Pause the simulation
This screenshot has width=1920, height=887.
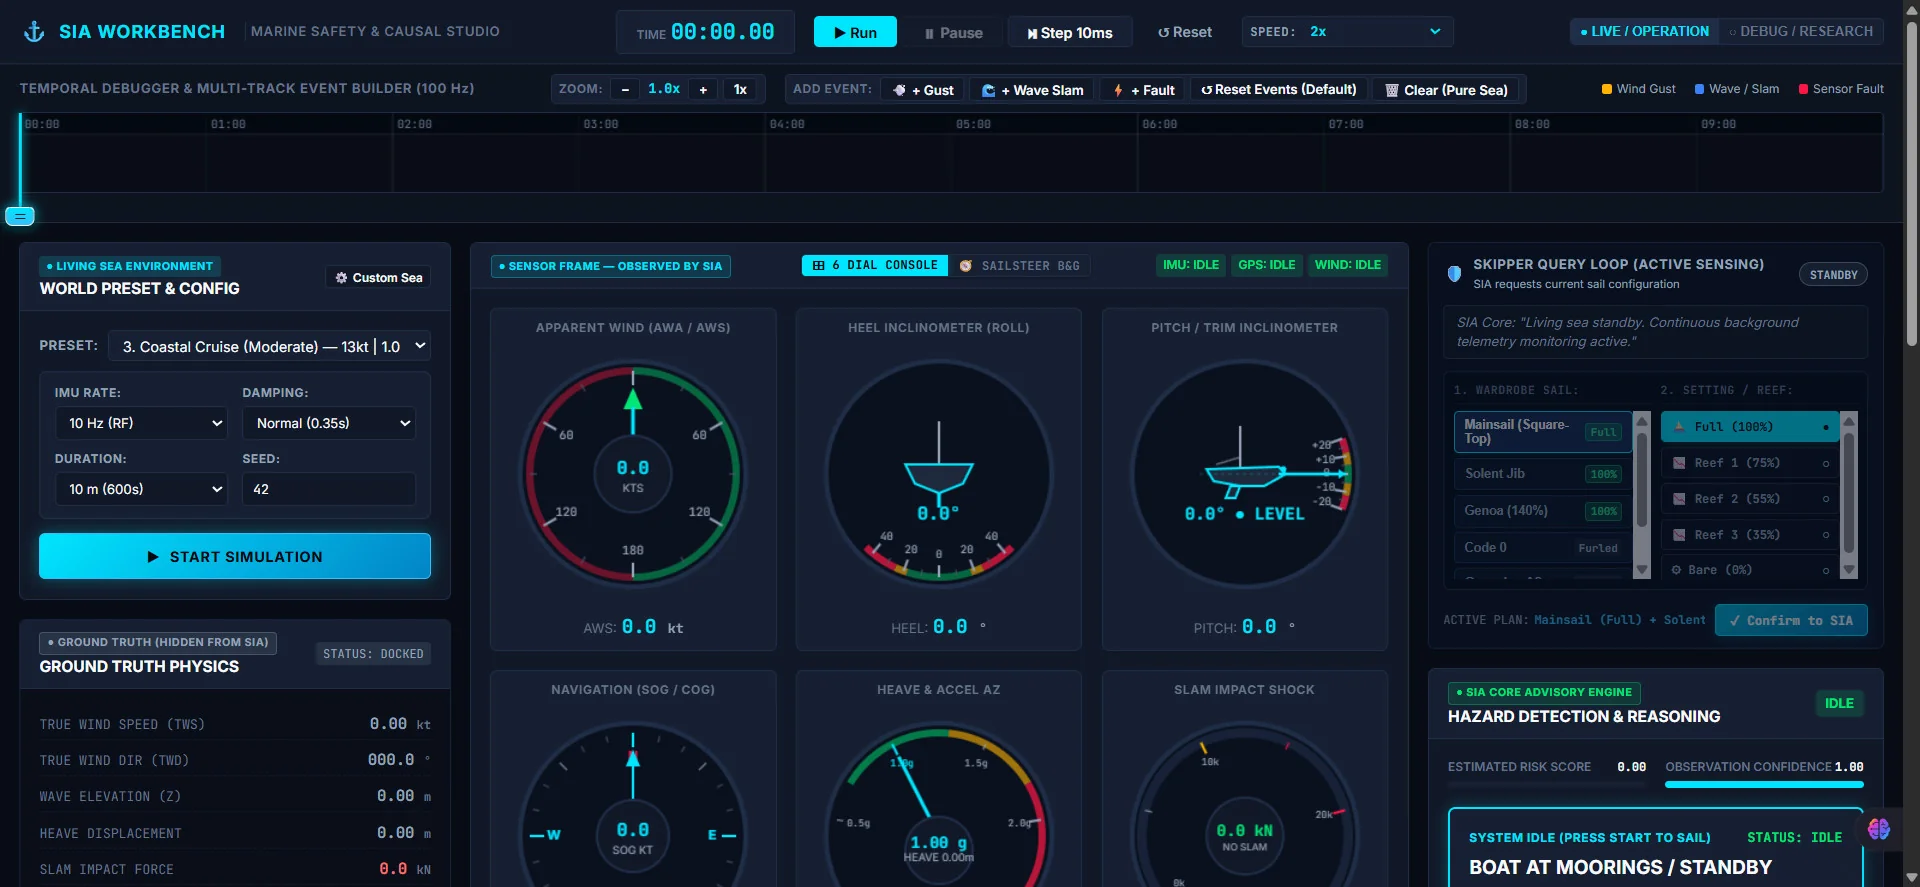point(953,33)
